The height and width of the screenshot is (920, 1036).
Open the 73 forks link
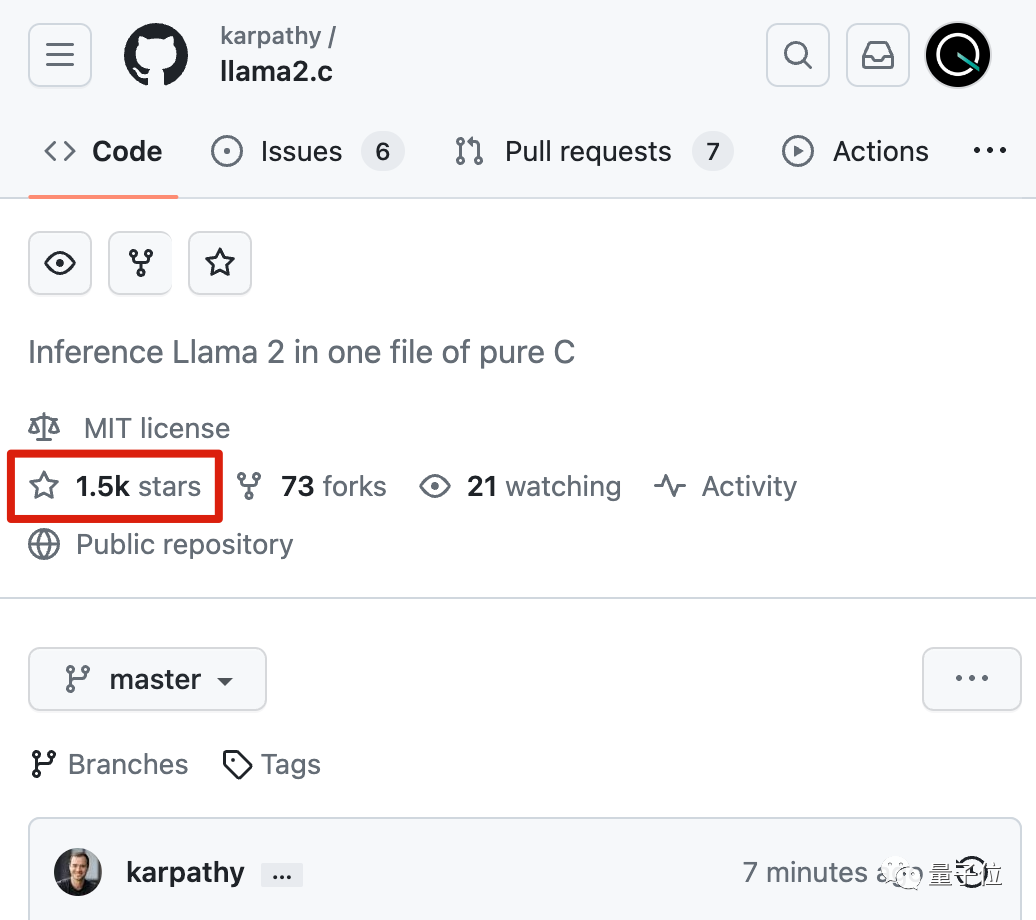[x=332, y=487]
